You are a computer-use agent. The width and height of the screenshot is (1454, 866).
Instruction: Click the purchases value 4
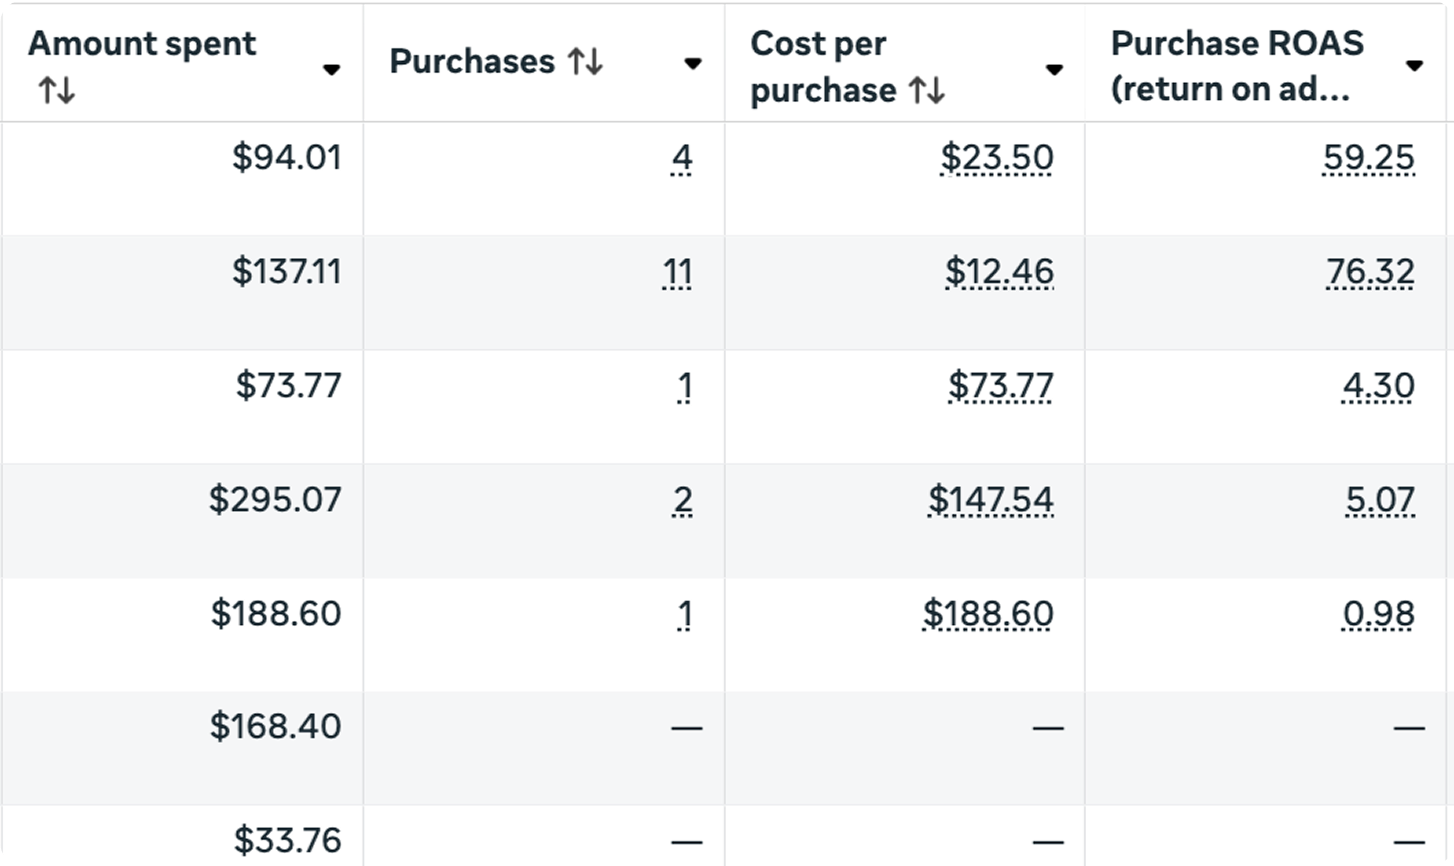[x=683, y=158]
